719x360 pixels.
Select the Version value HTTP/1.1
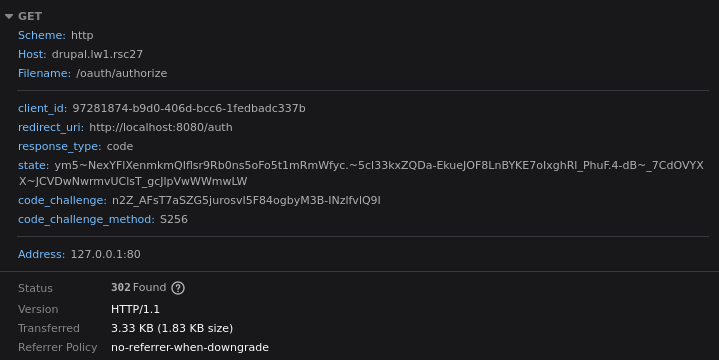click(135, 309)
